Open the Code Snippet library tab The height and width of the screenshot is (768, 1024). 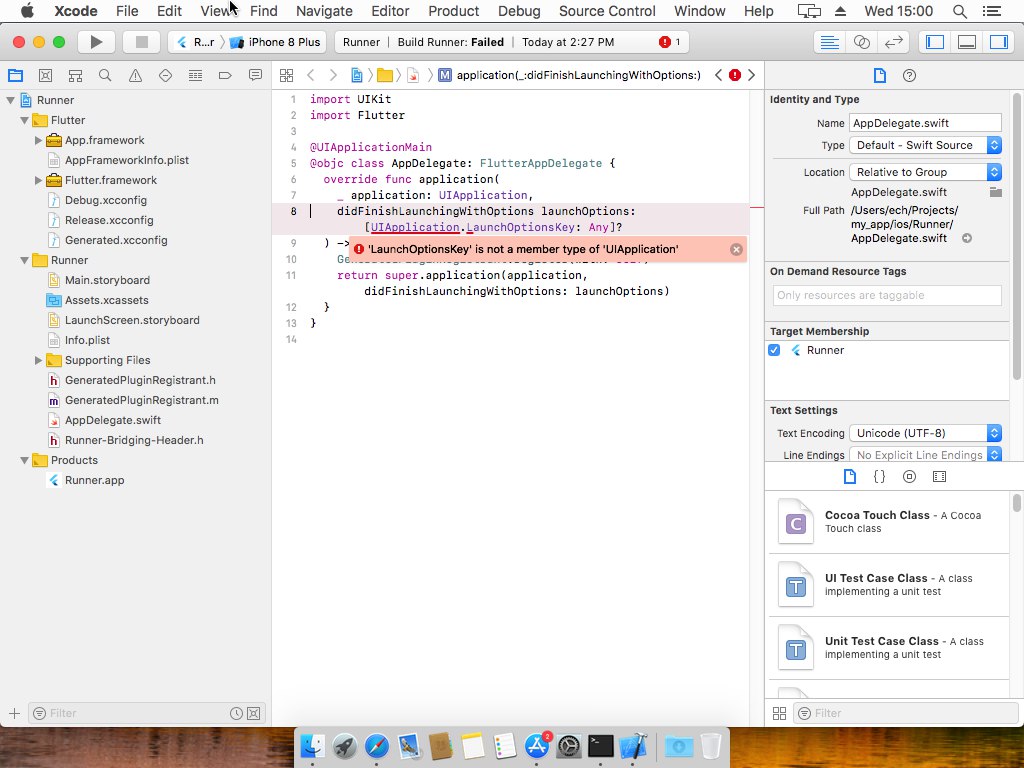[x=880, y=476]
